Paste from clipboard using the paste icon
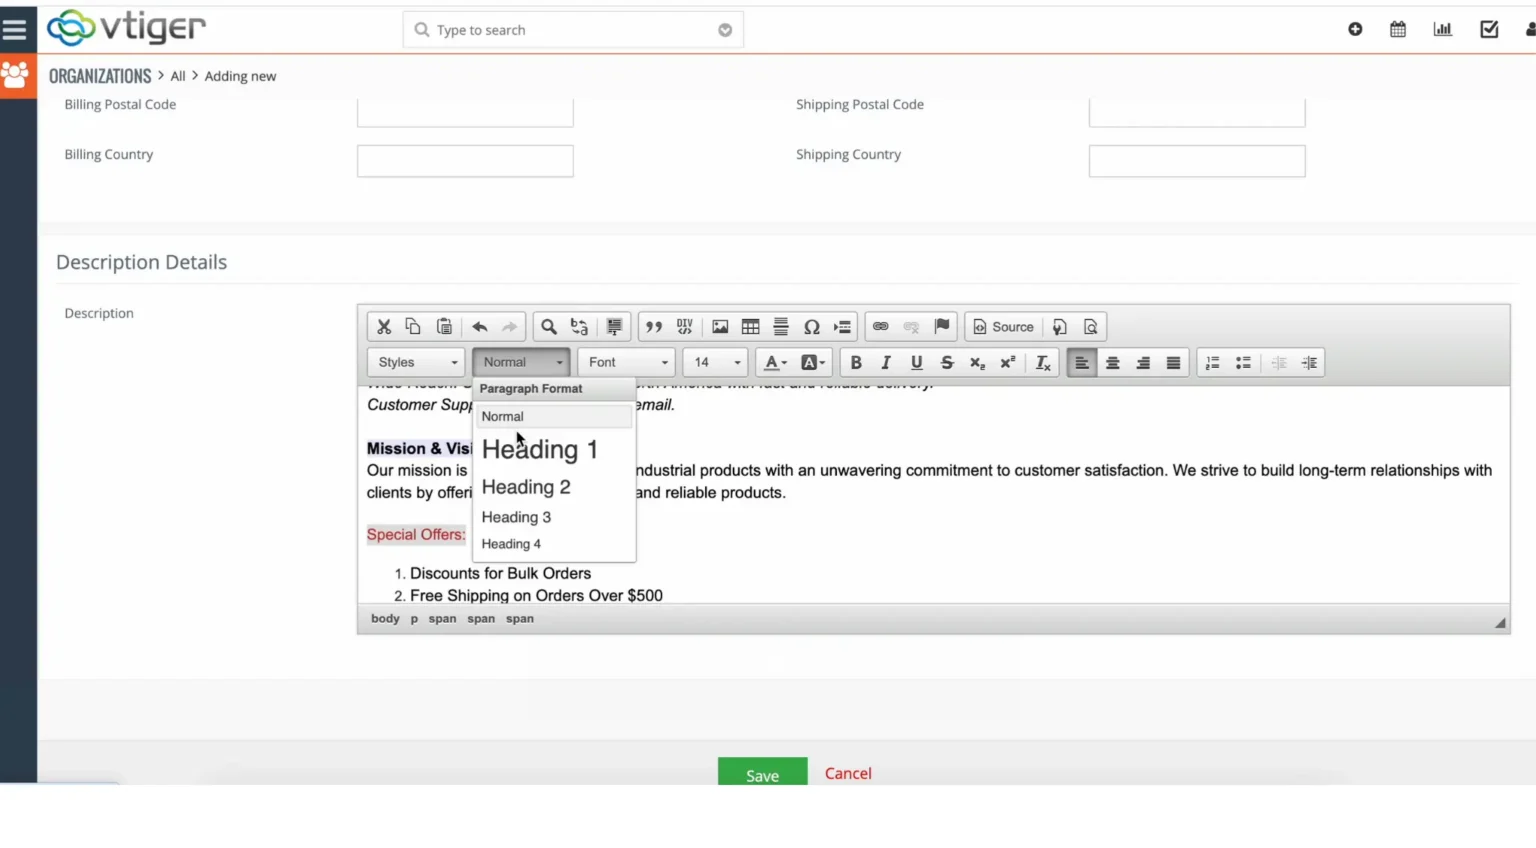This screenshot has width=1536, height=848. (x=444, y=326)
